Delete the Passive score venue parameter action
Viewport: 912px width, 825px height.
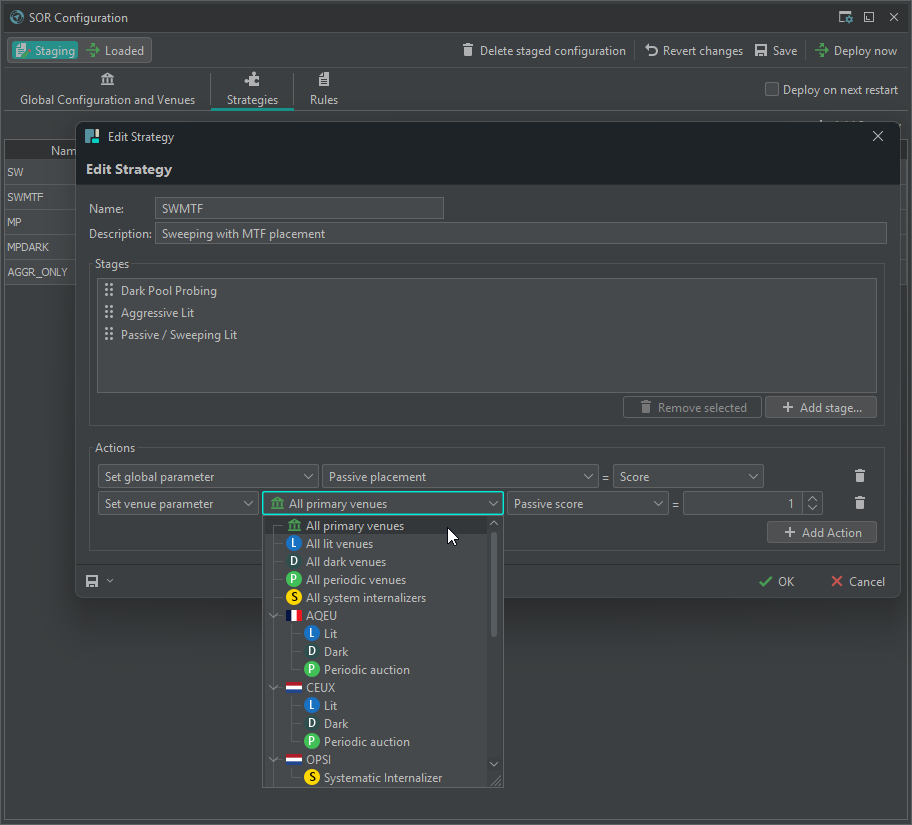(859, 504)
